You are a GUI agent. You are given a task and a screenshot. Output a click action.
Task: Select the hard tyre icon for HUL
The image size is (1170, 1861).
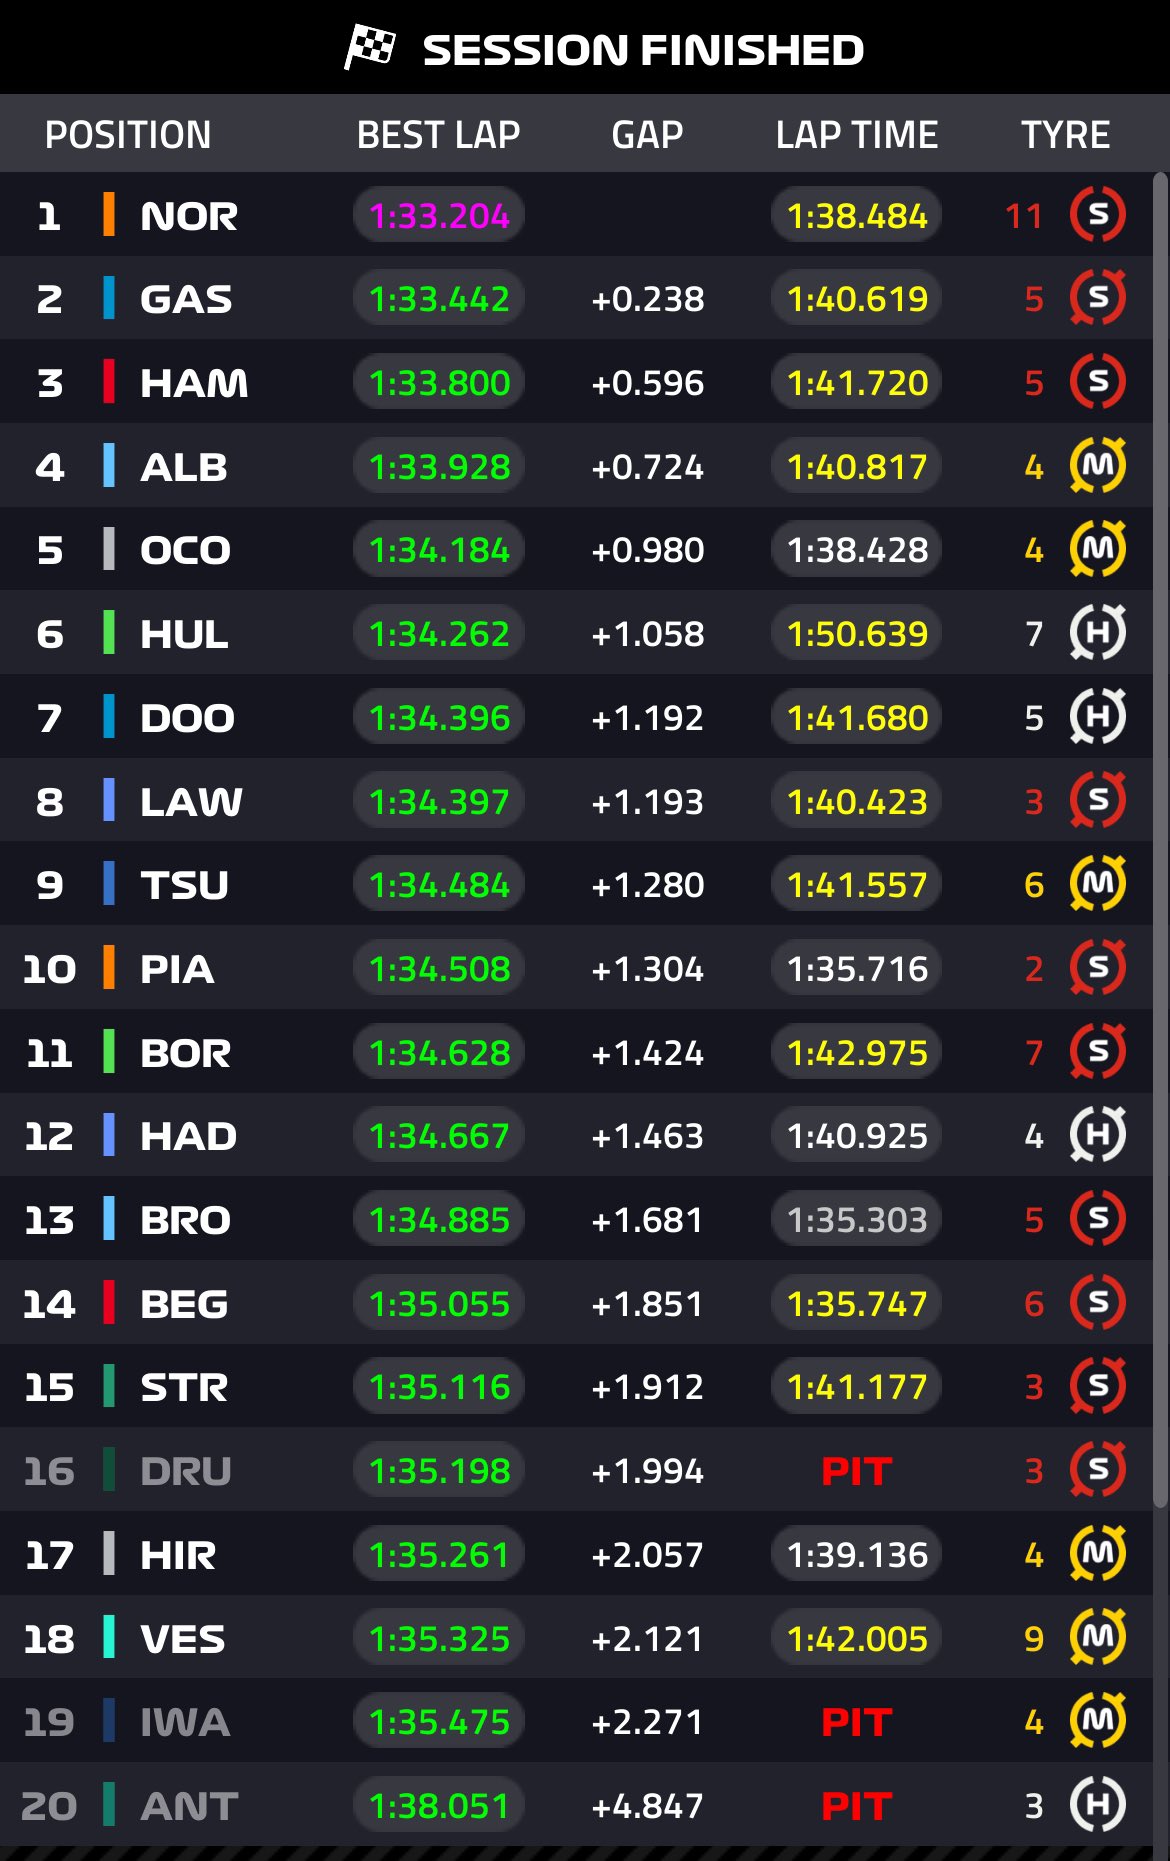(x=1096, y=633)
